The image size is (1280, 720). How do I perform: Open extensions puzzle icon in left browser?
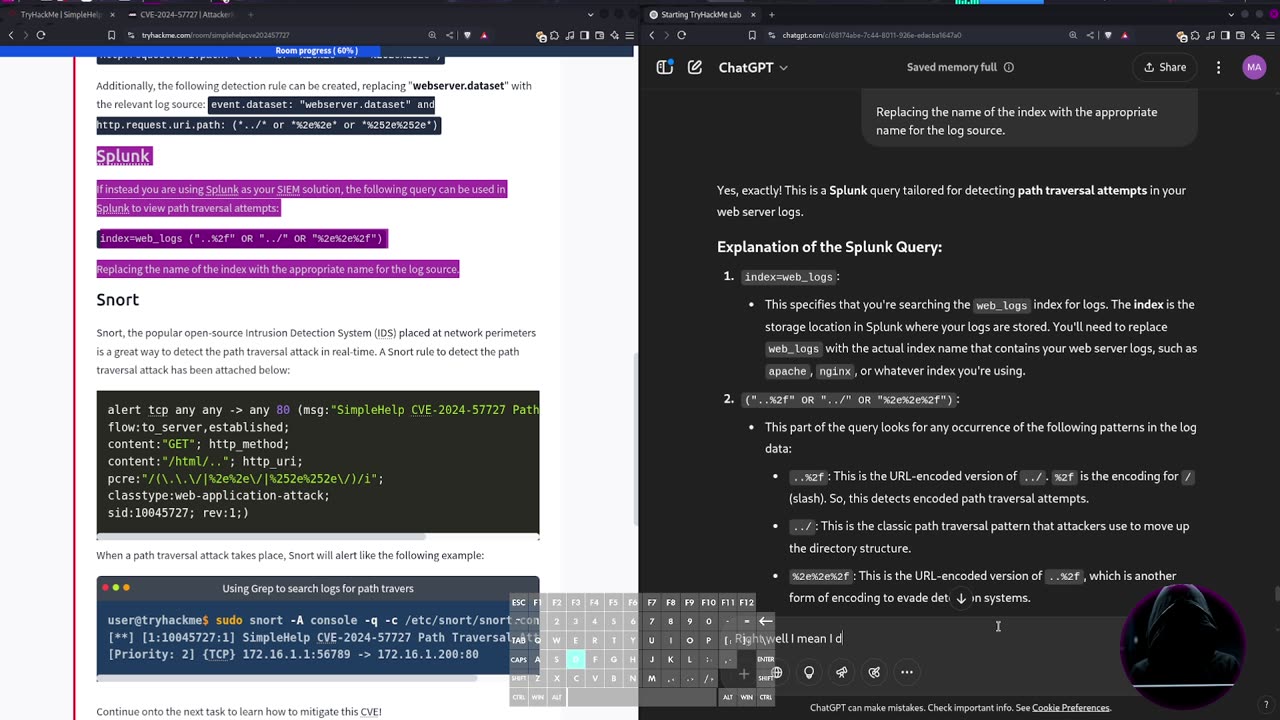click(556, 36)
